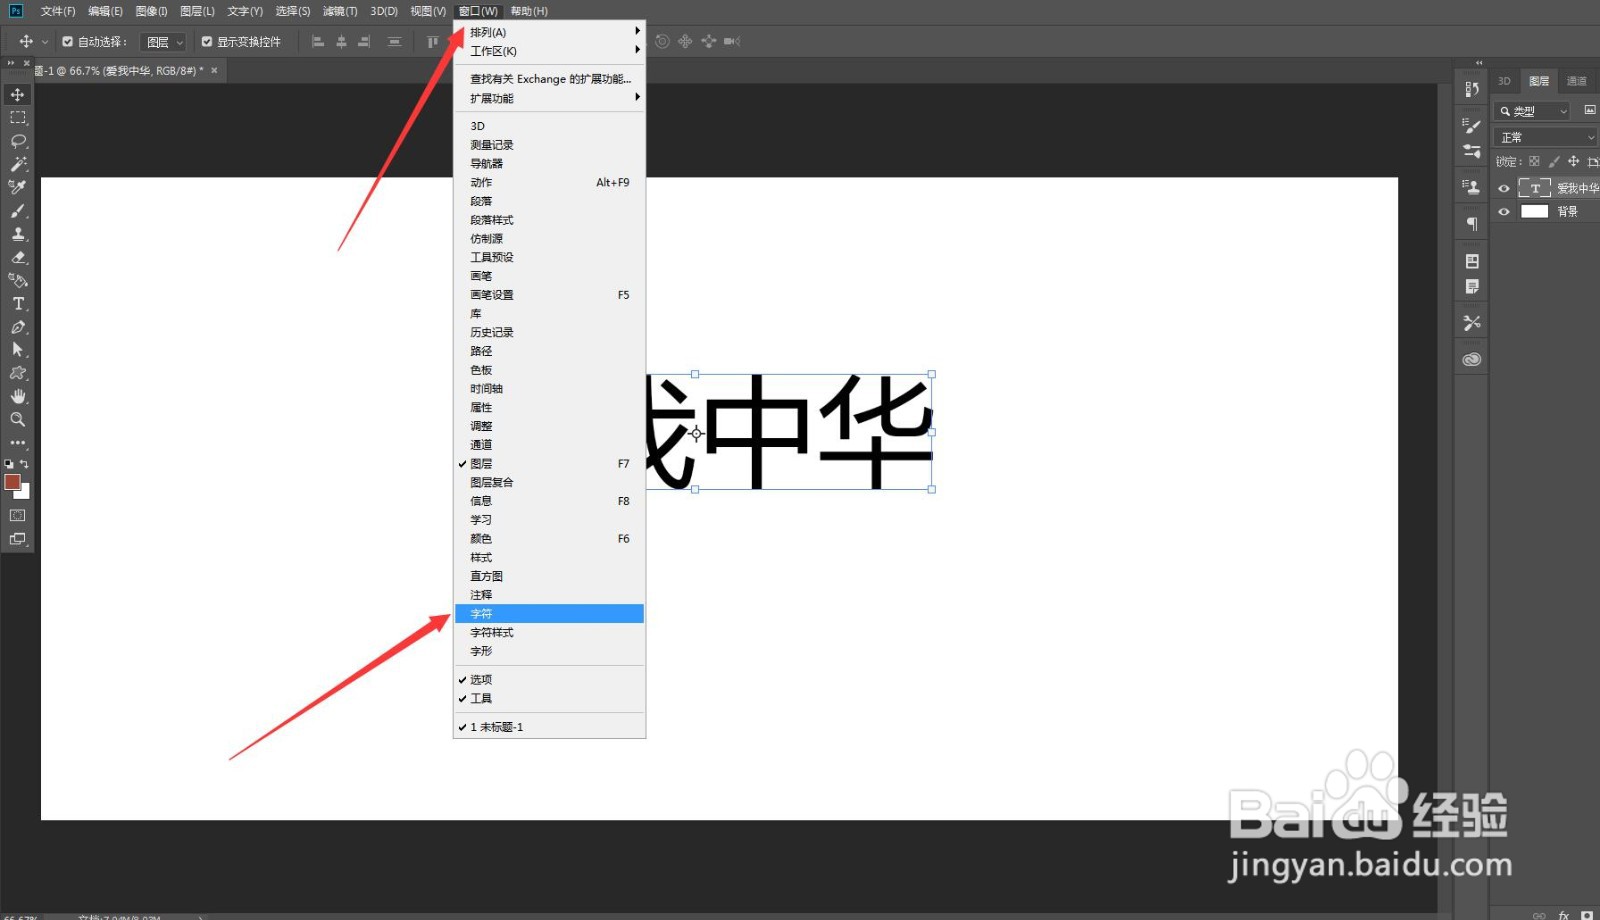Select the Lasso tool
The width and height of the screenshot is (1600, 920).
(x=17, y=141)
